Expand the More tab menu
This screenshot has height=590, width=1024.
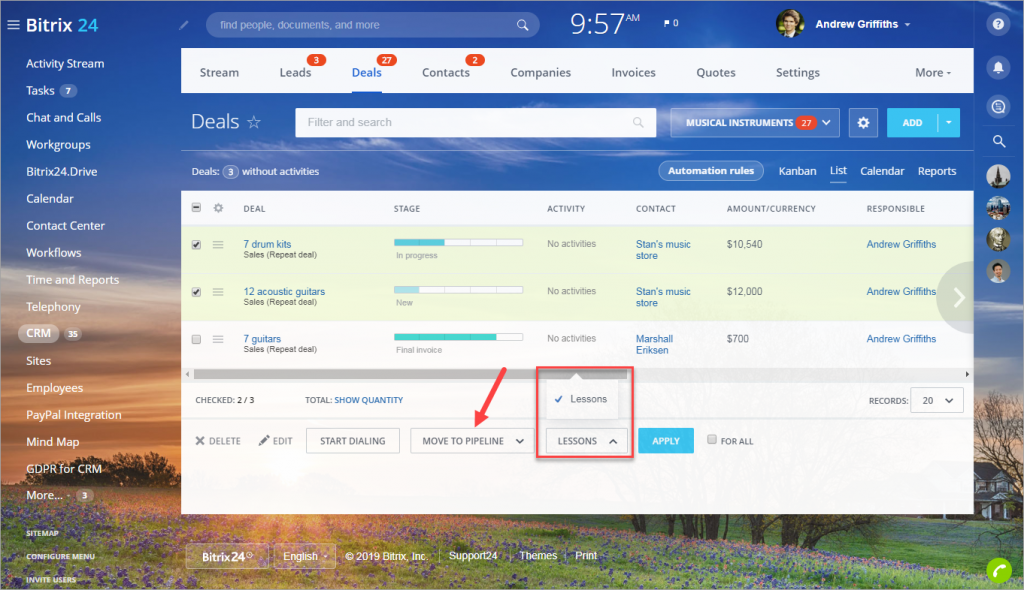pyautogui.click(x=933, y=73)
